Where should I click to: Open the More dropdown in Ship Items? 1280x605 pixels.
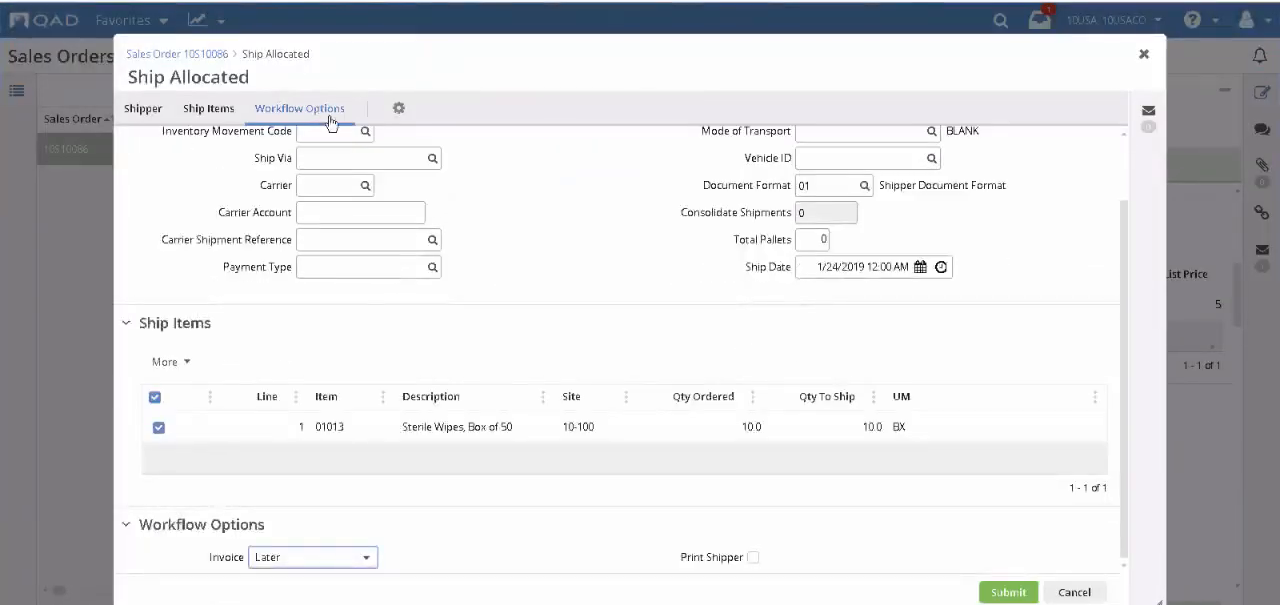171,362
